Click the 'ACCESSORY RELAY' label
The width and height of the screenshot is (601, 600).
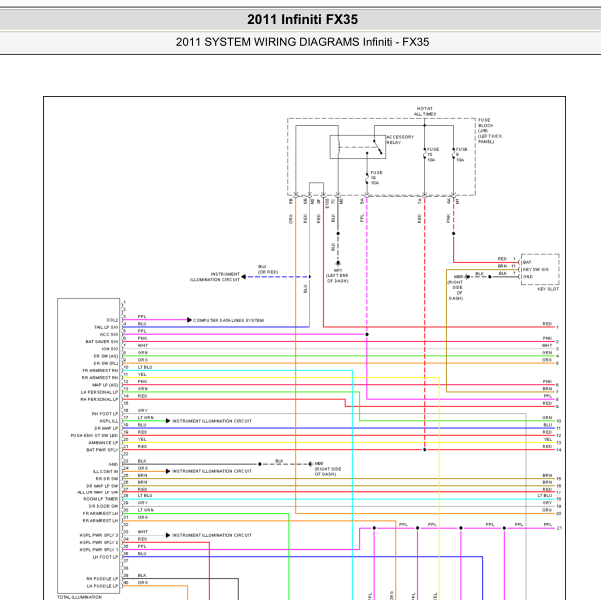point(400,140)
